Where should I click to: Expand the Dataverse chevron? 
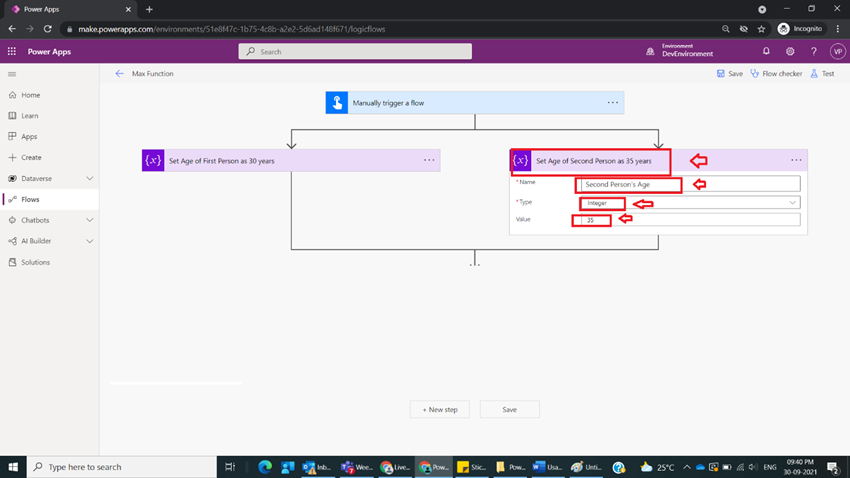89,178
